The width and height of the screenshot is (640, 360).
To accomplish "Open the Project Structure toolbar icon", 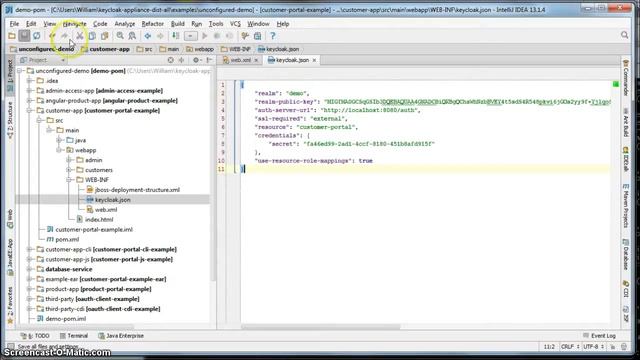I will [x=258, y=36].
